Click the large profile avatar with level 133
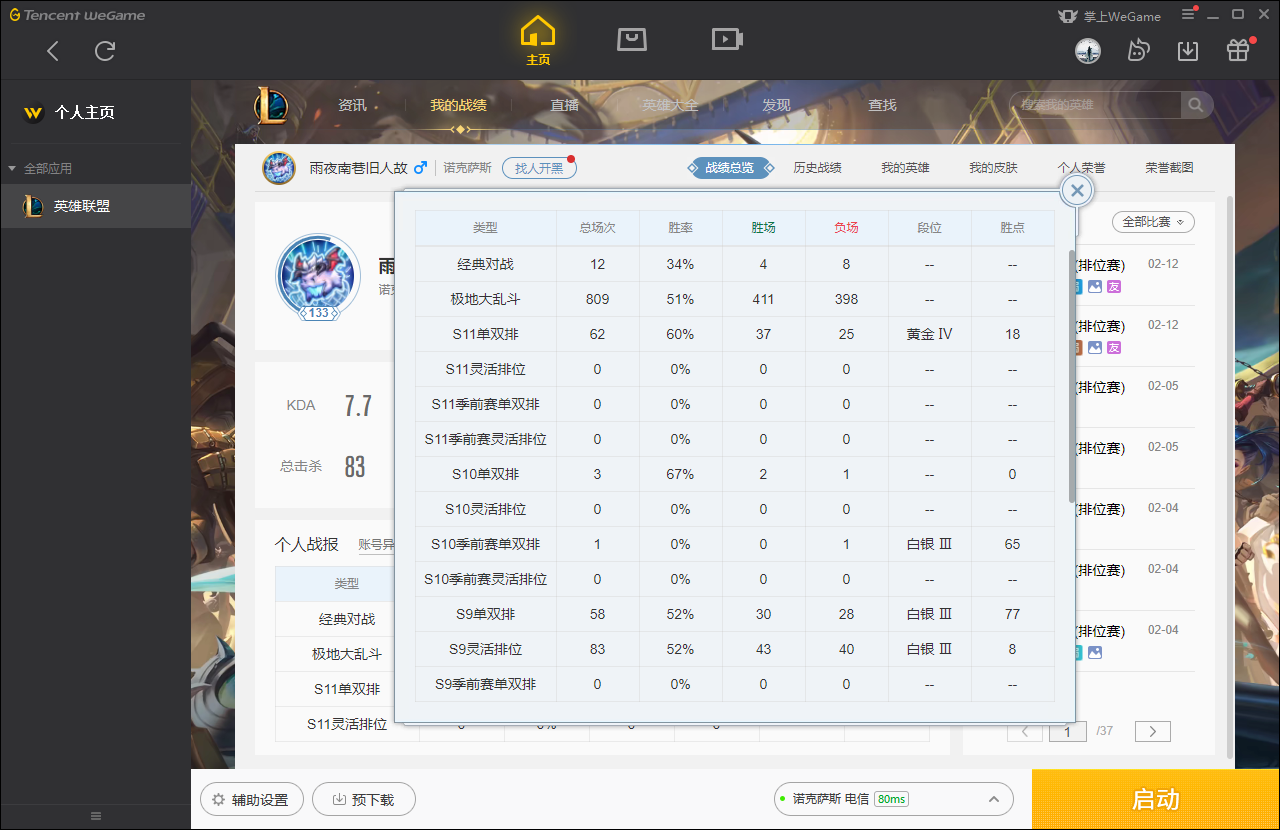 click(x=318, y=276)
